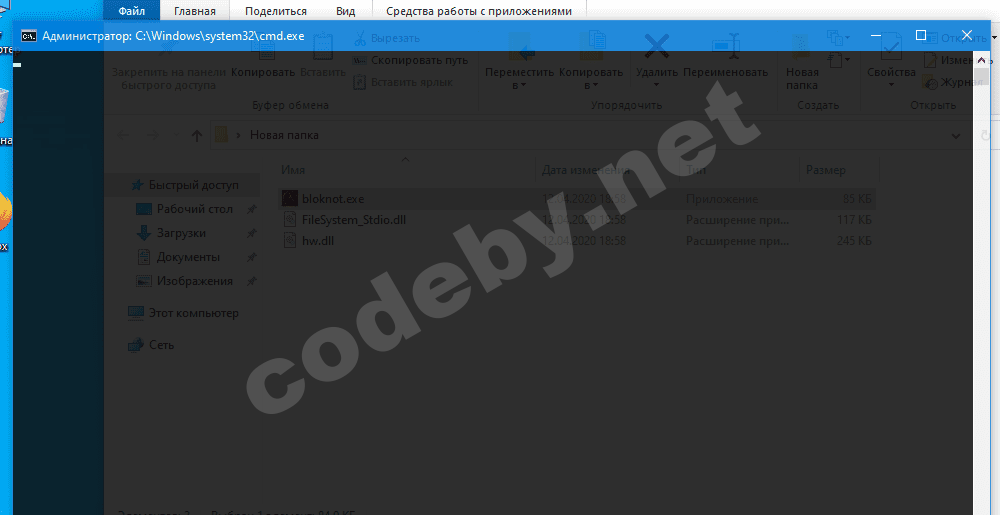Open the address bar history dropdown
1000x515 pixels.
point(956,136)
